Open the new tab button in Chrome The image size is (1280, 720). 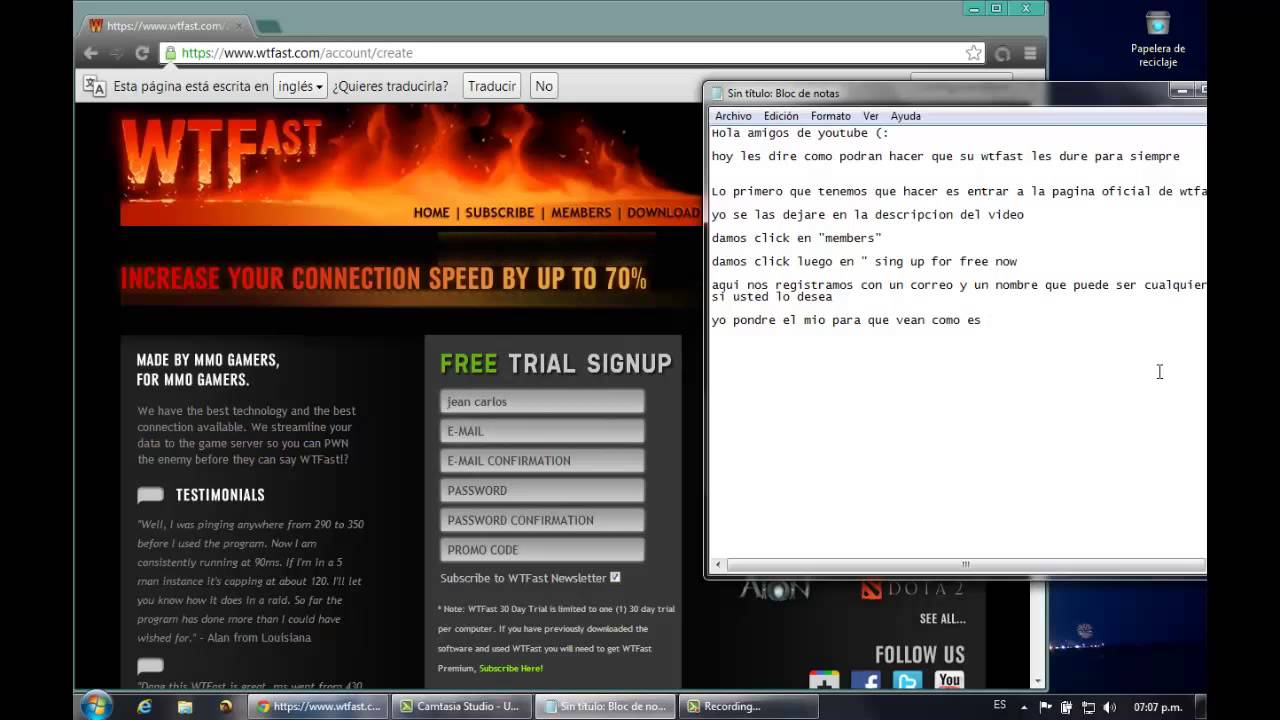tap(267, 26)
